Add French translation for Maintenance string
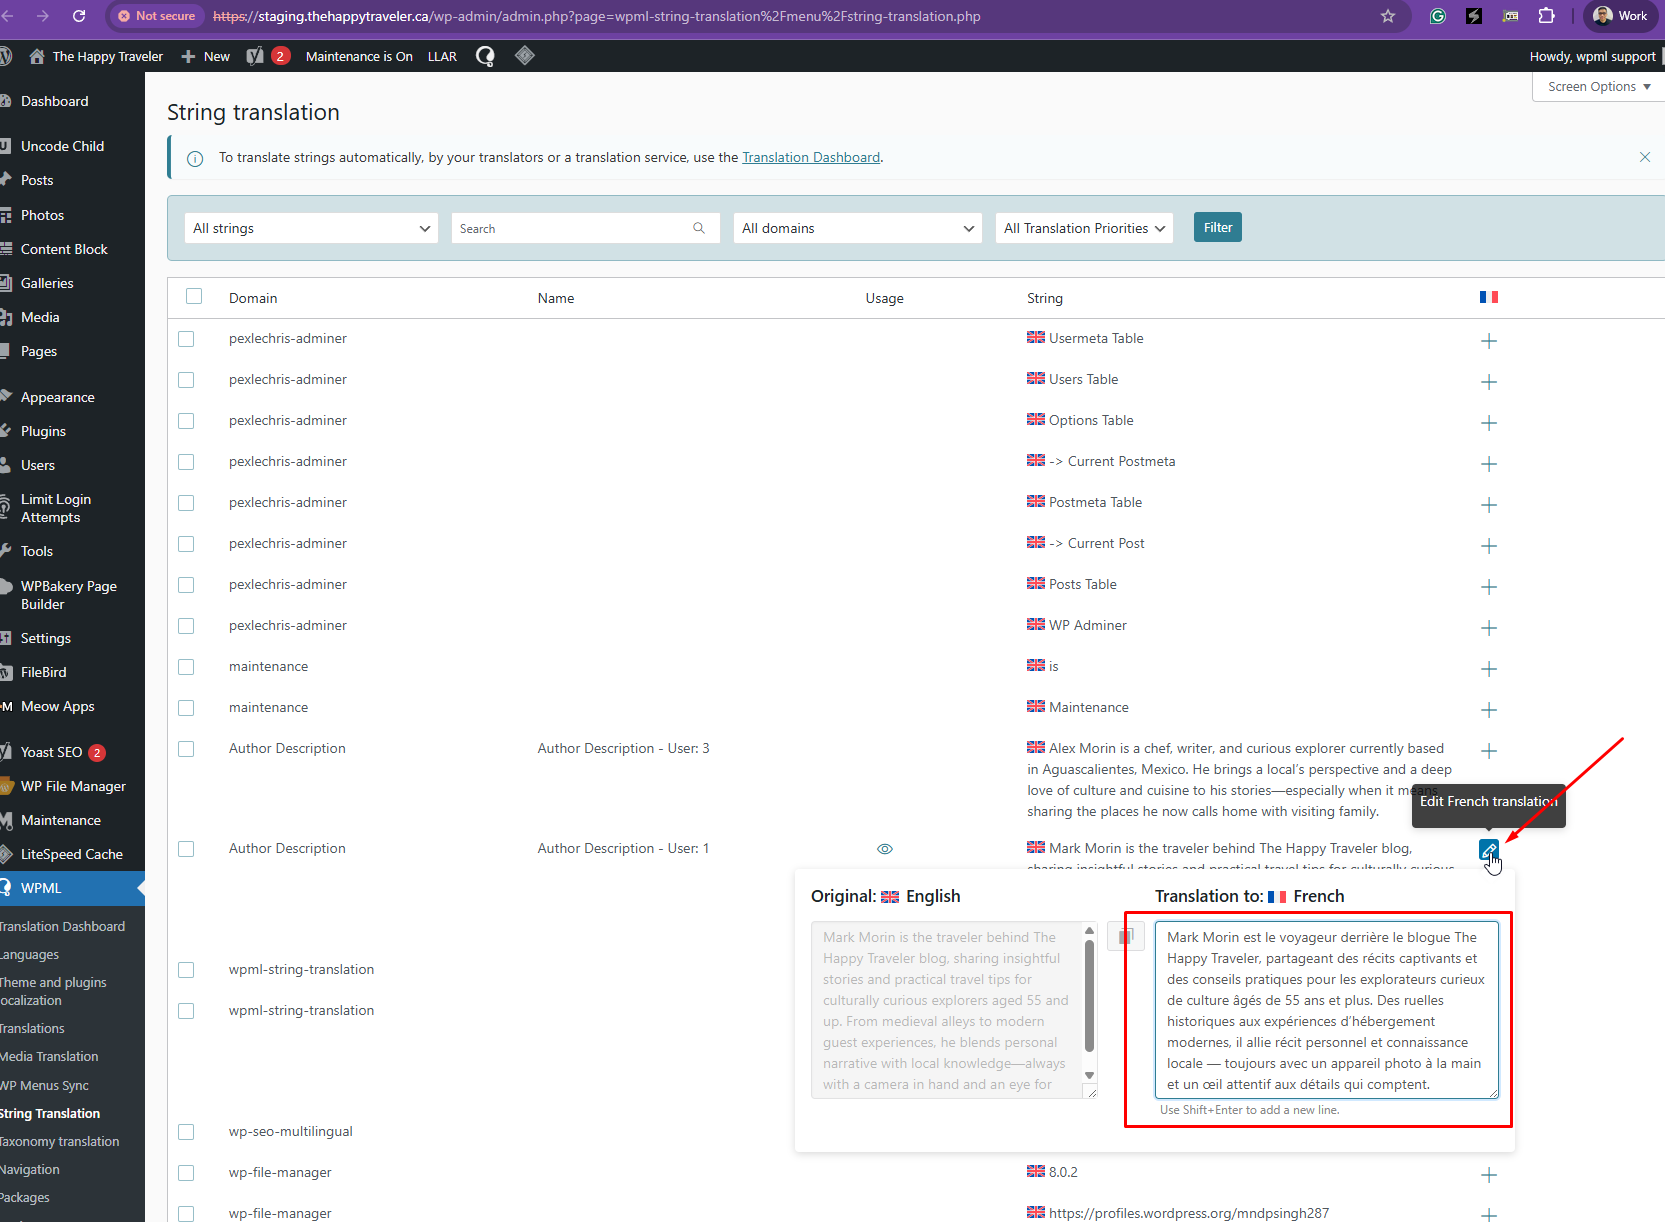This screenshot has width=1665, height=1222. tap(1489, 710)
